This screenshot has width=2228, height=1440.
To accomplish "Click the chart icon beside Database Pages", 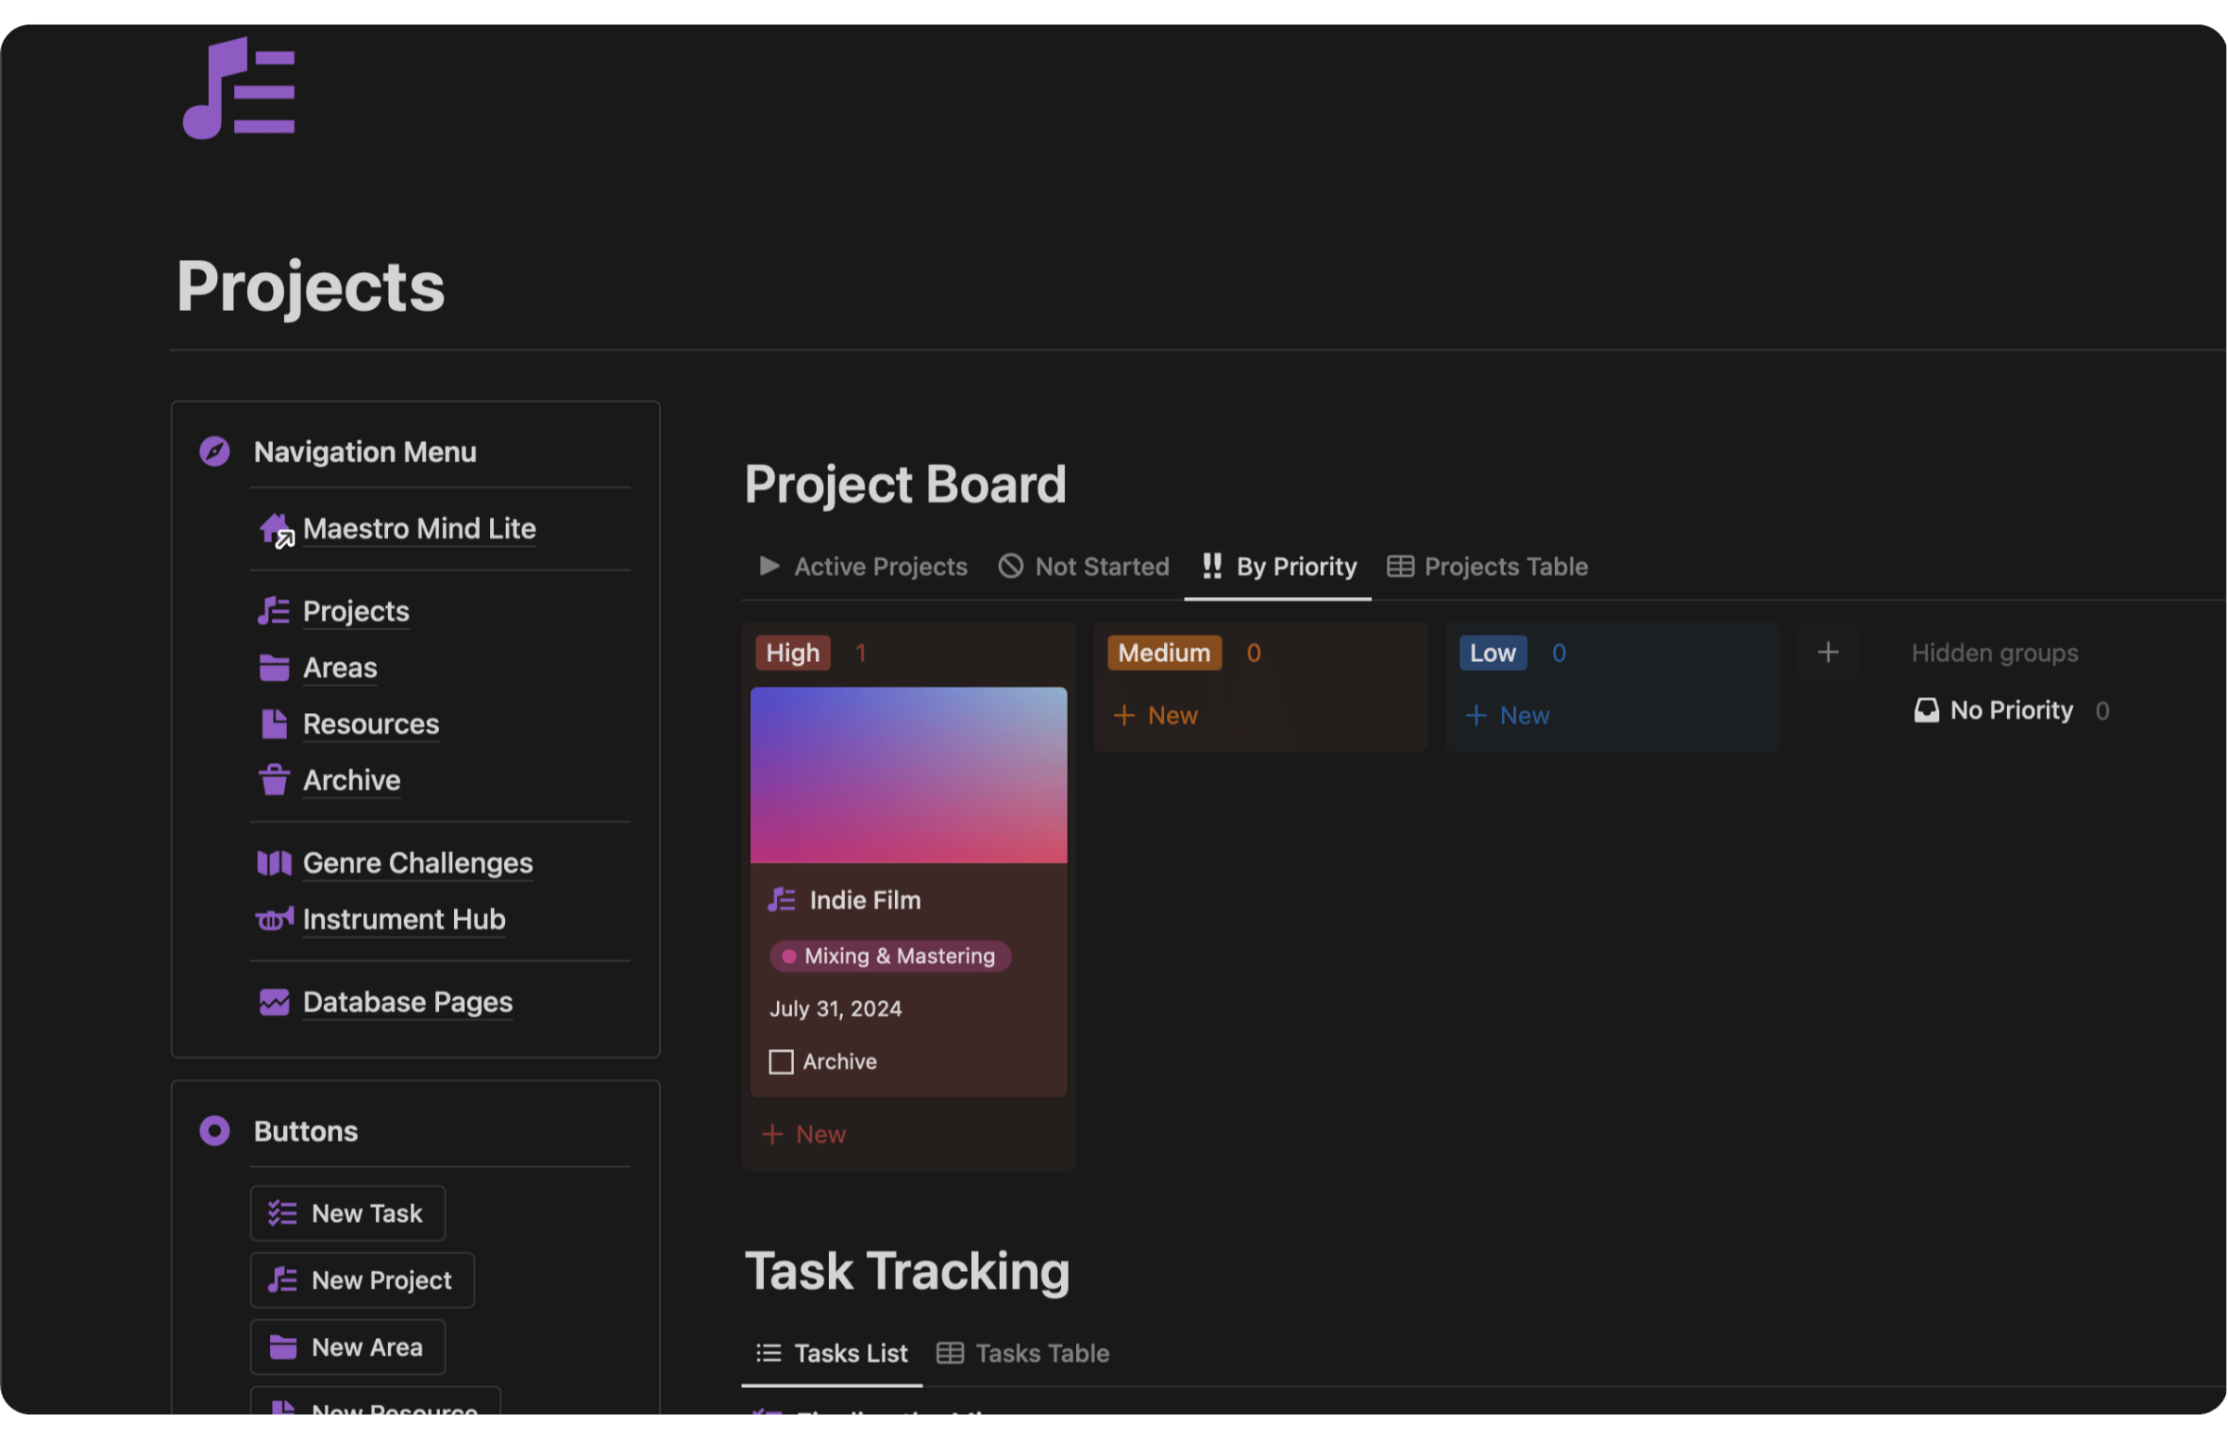I will [274, 1002].
